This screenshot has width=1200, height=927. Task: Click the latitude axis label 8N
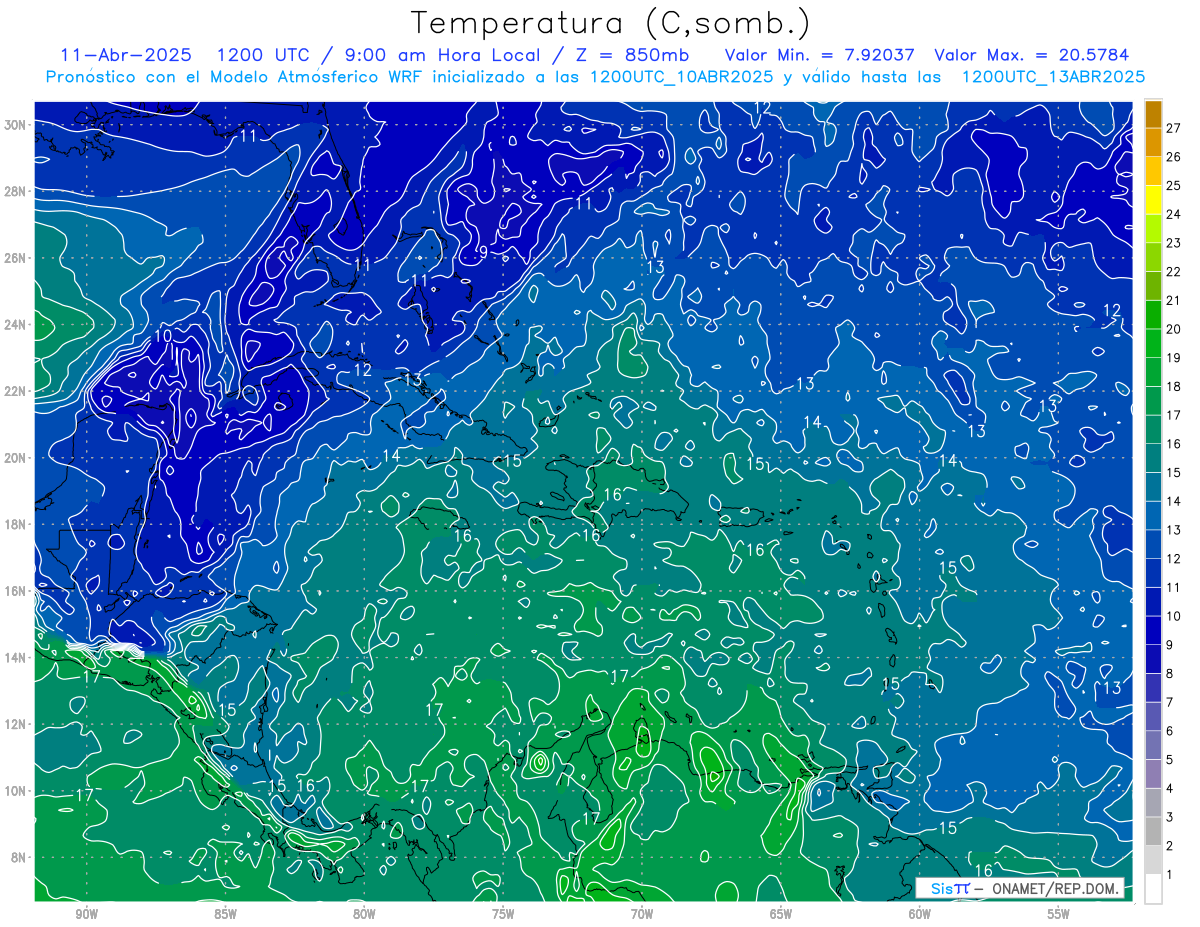click(19, 857)
